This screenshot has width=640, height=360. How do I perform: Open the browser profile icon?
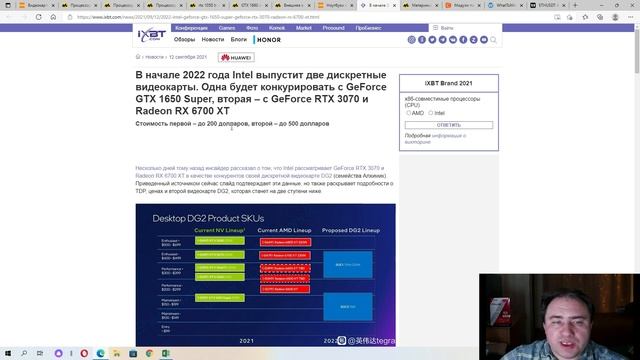point(615,17)
